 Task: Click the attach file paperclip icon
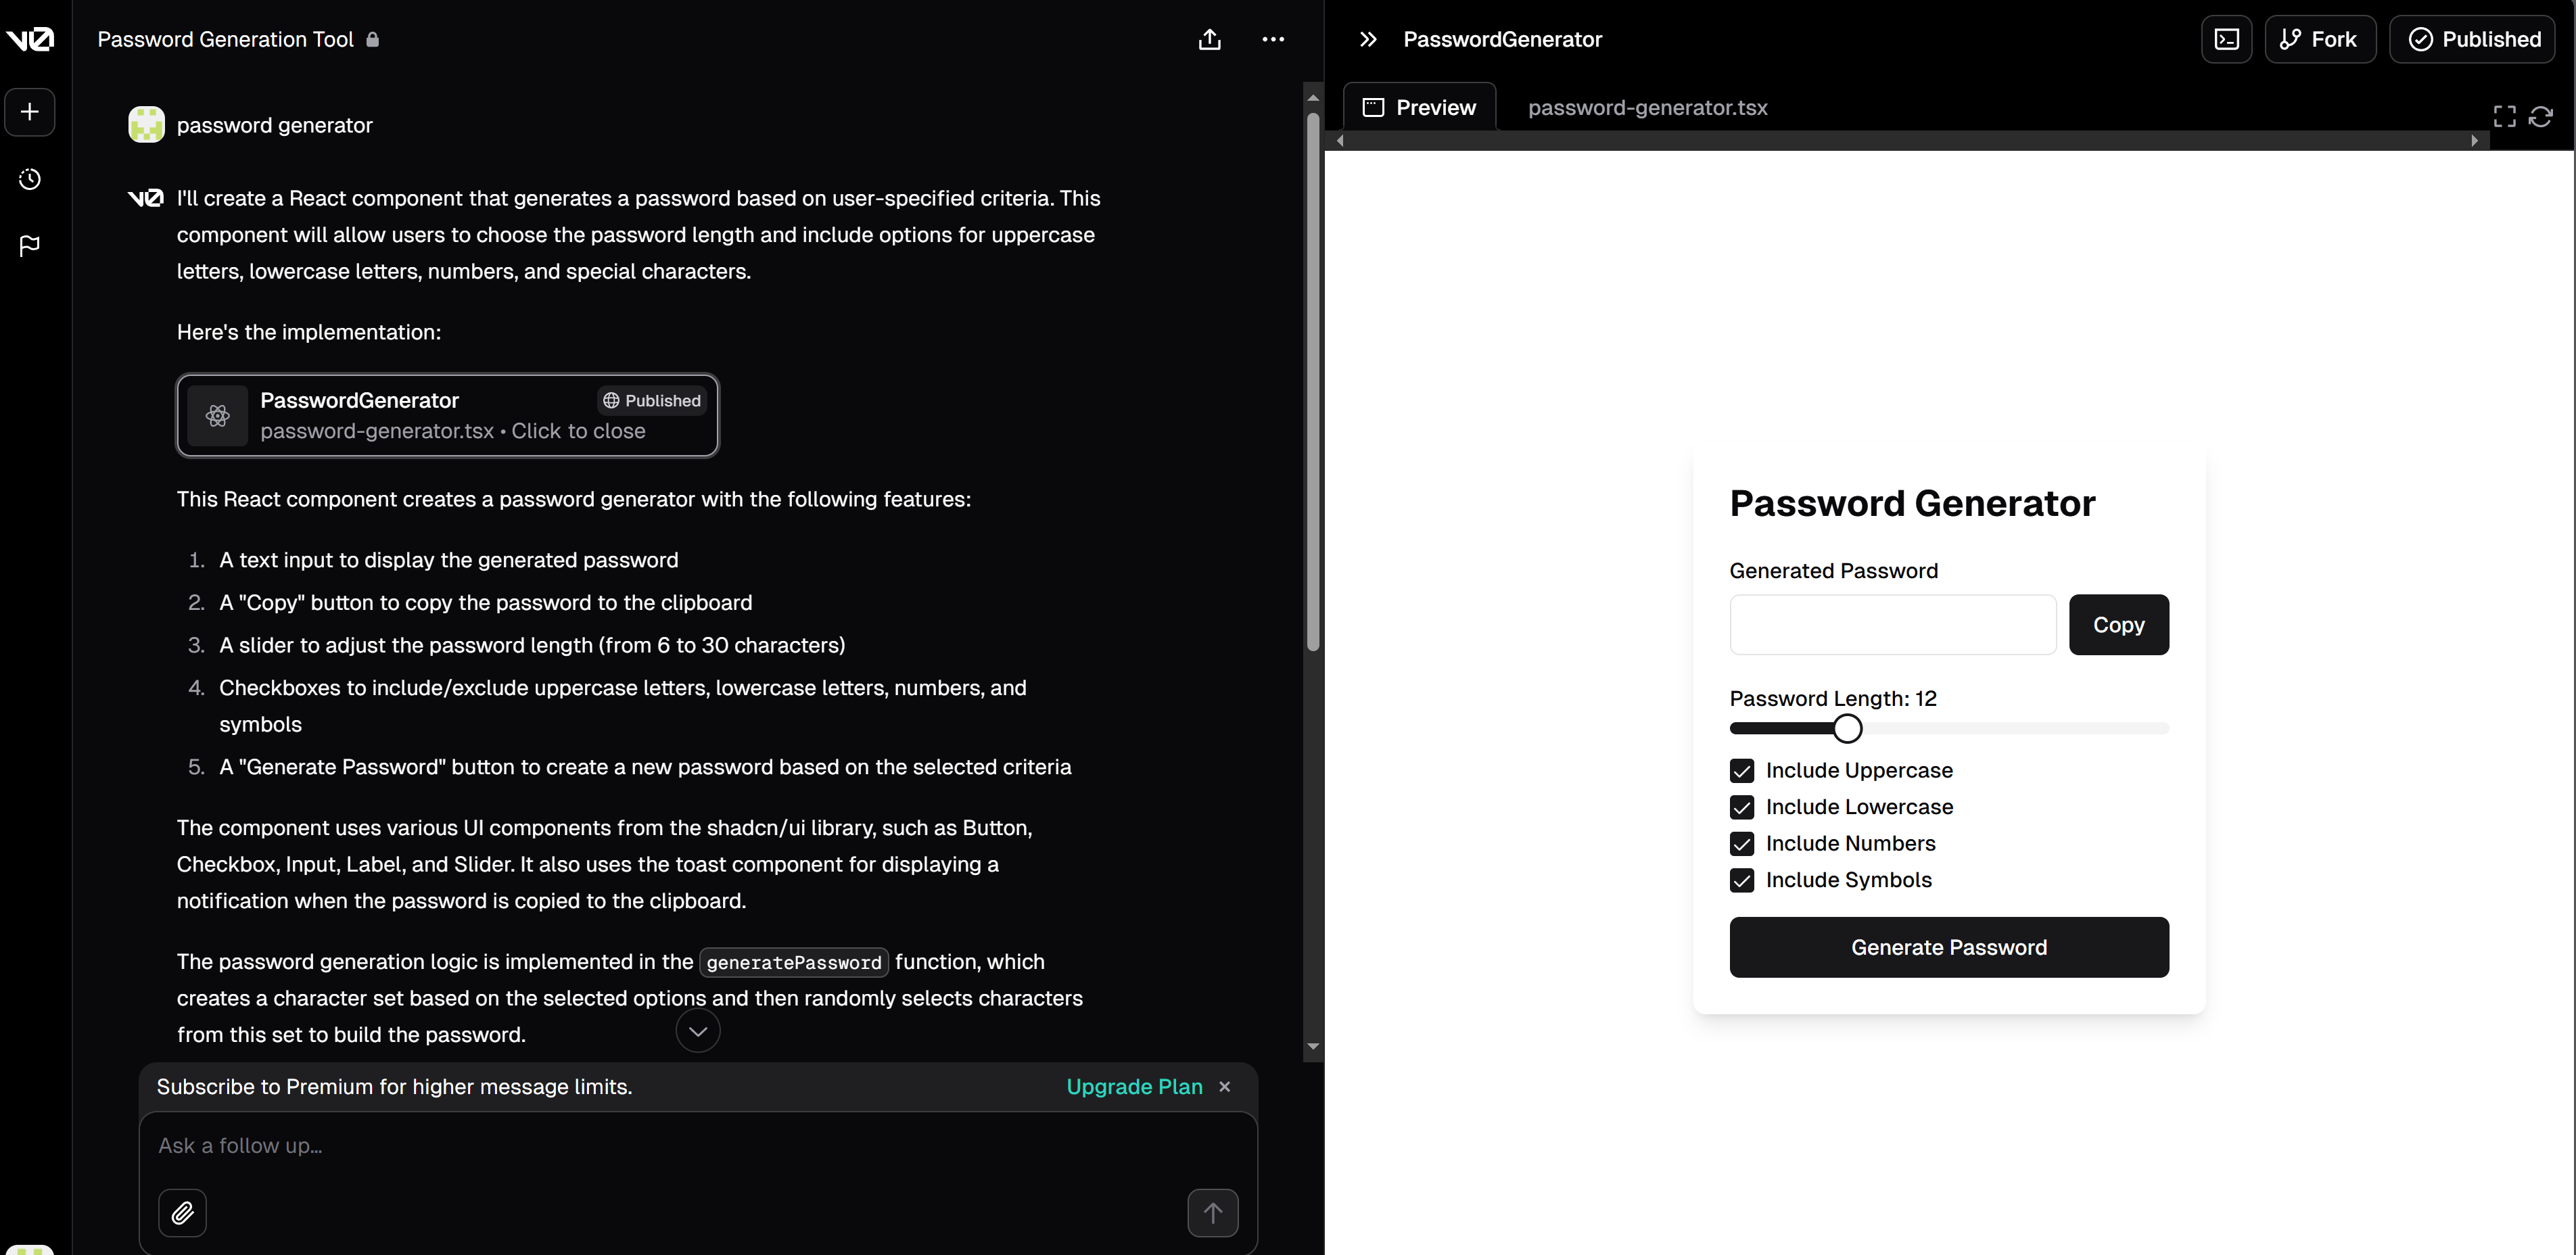[x=182, y=1212]
